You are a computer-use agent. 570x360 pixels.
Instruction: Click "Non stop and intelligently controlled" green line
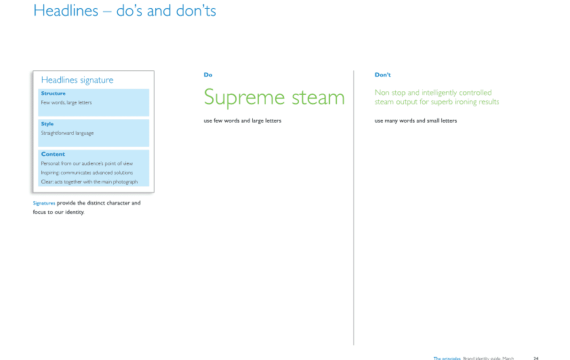click(x=433, y=93)
